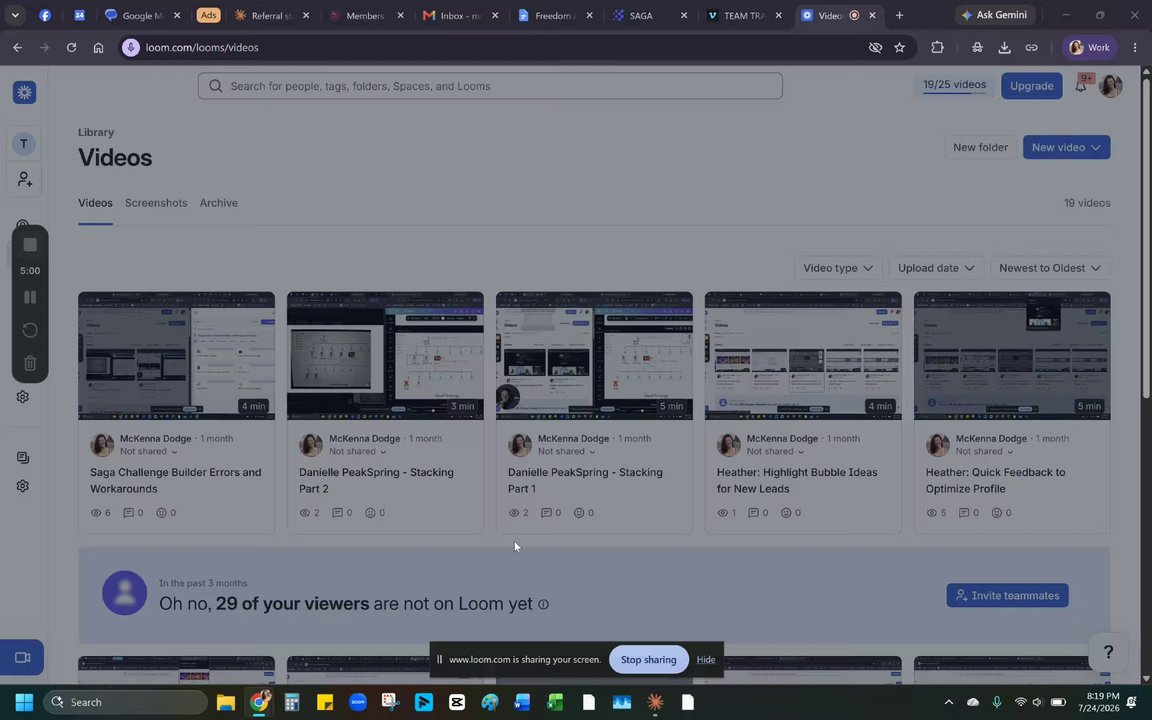The height and width of the screenshot is (720, 1152).
Task: Click Ask Gemini button
Action: coord(995,15)
